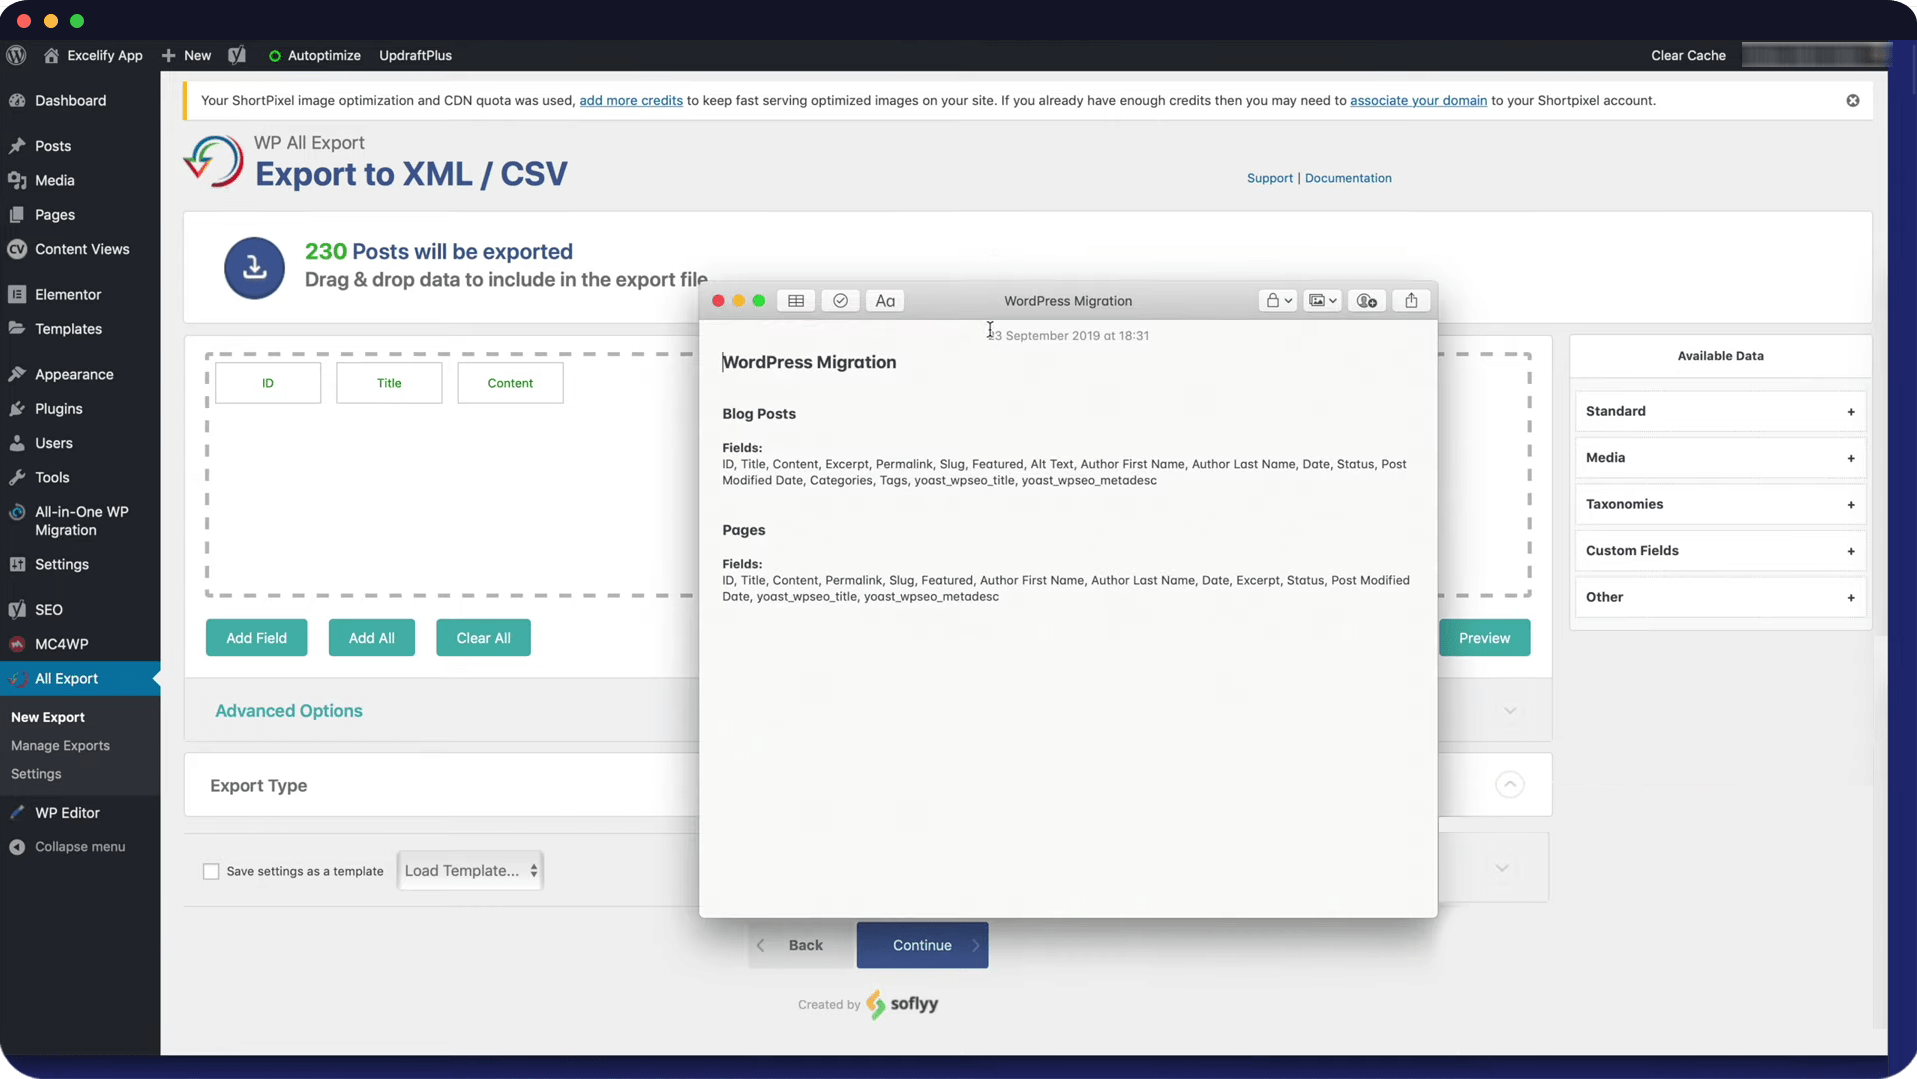
Task: Open the lock note dropdown in Notes
Action: (x=1277, y=301)
